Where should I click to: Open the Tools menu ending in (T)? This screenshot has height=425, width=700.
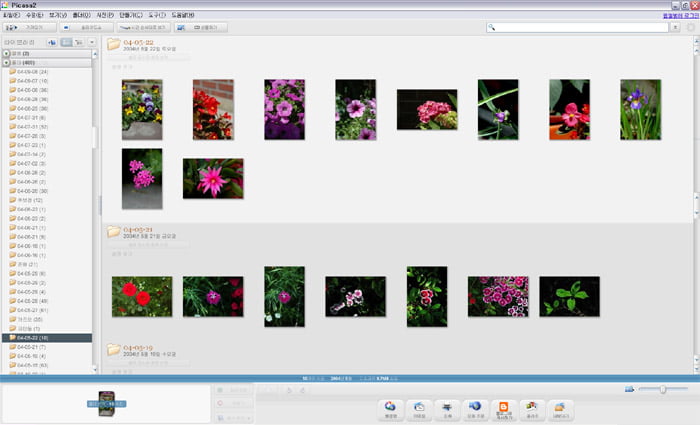tap(157, 15)
